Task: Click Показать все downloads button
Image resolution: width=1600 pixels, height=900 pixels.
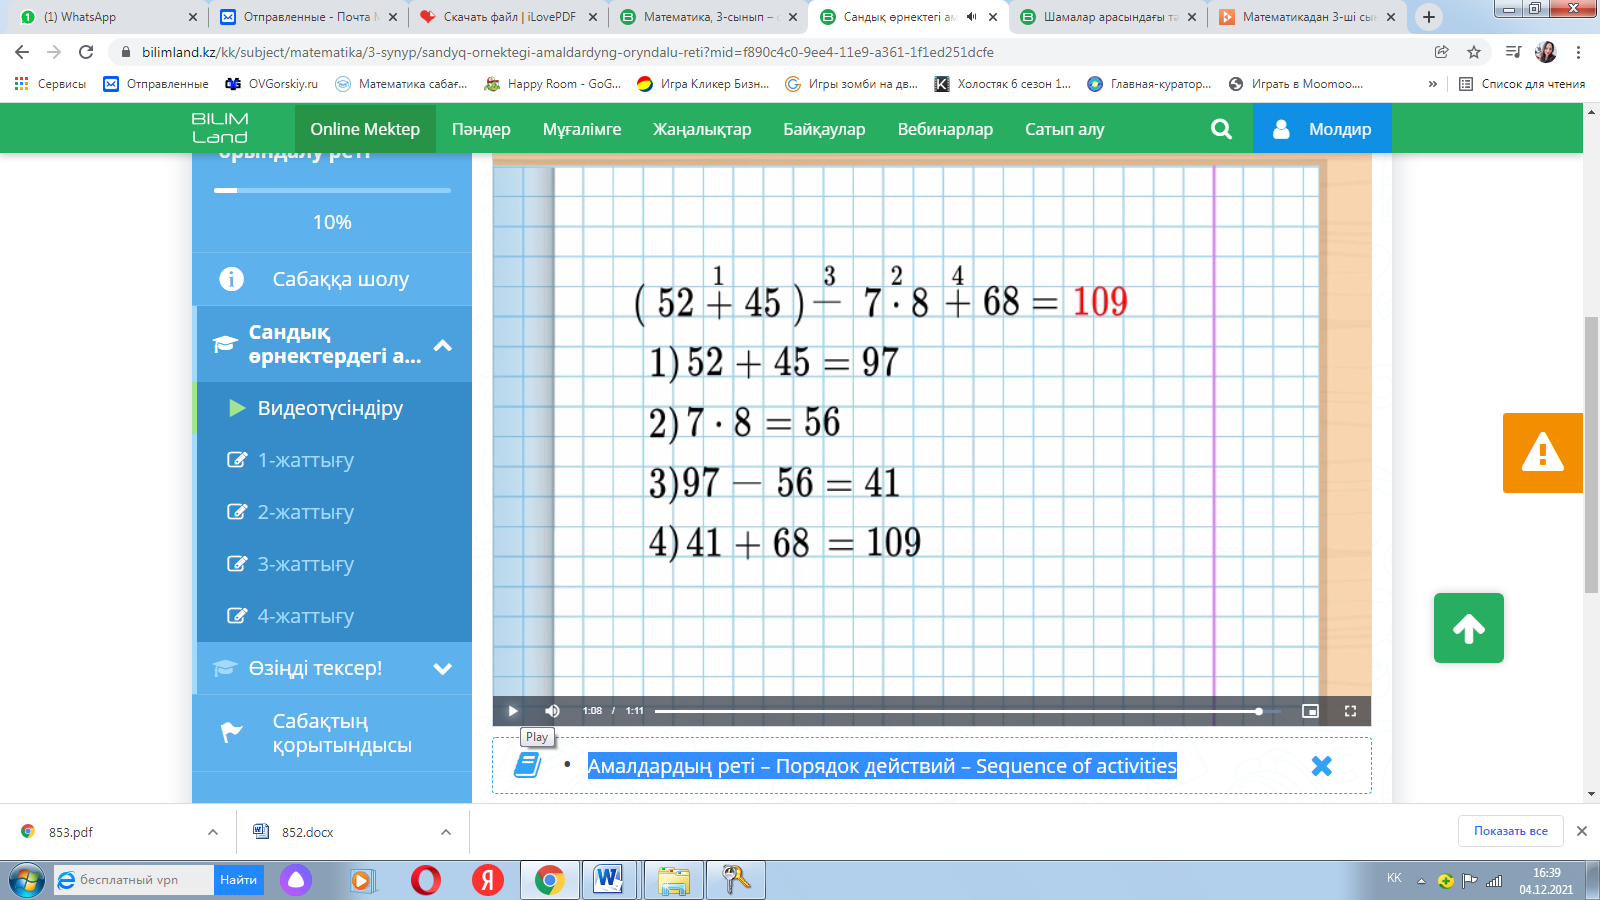Action: [1510, 831]
